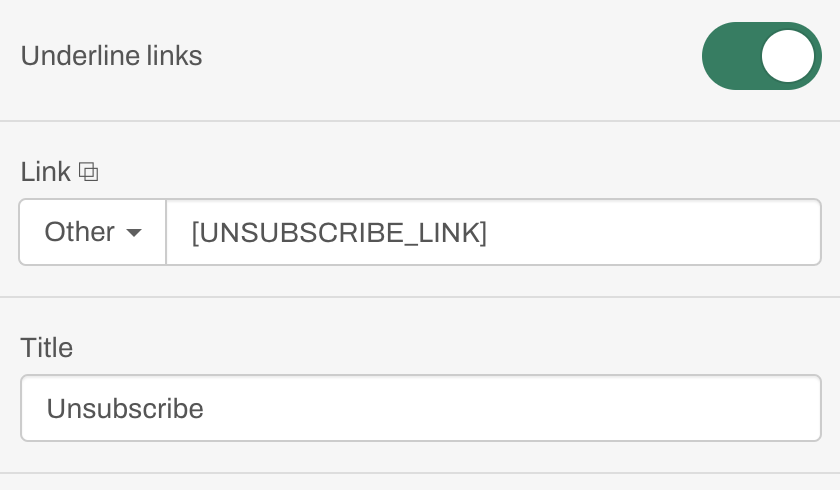Expand the link type combo box before the URL field

tap(93, 232)
